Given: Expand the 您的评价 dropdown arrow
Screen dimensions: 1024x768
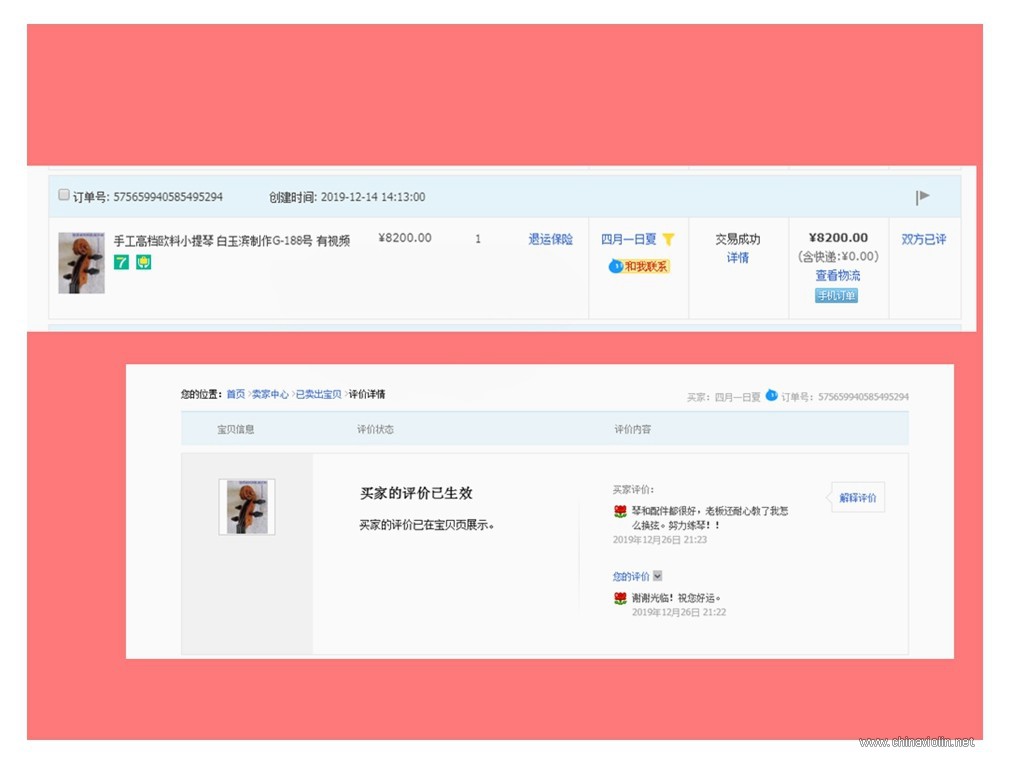Looking at the screenshot, I should [658, 575].
